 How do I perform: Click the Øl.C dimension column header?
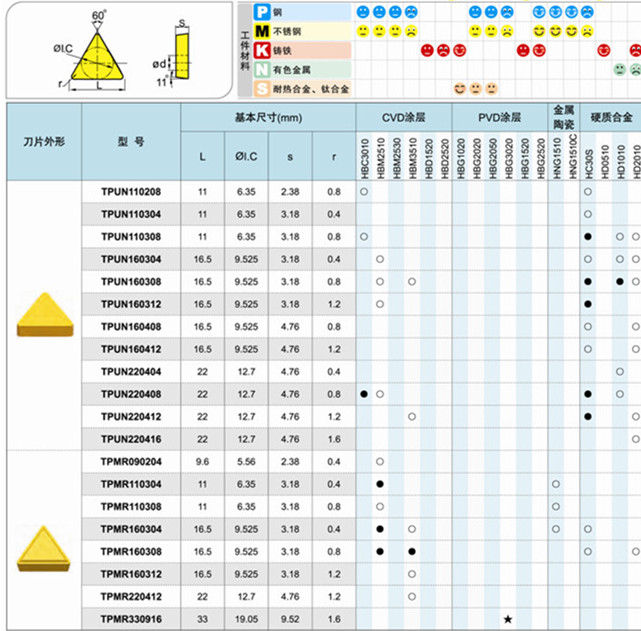point(246,156)
